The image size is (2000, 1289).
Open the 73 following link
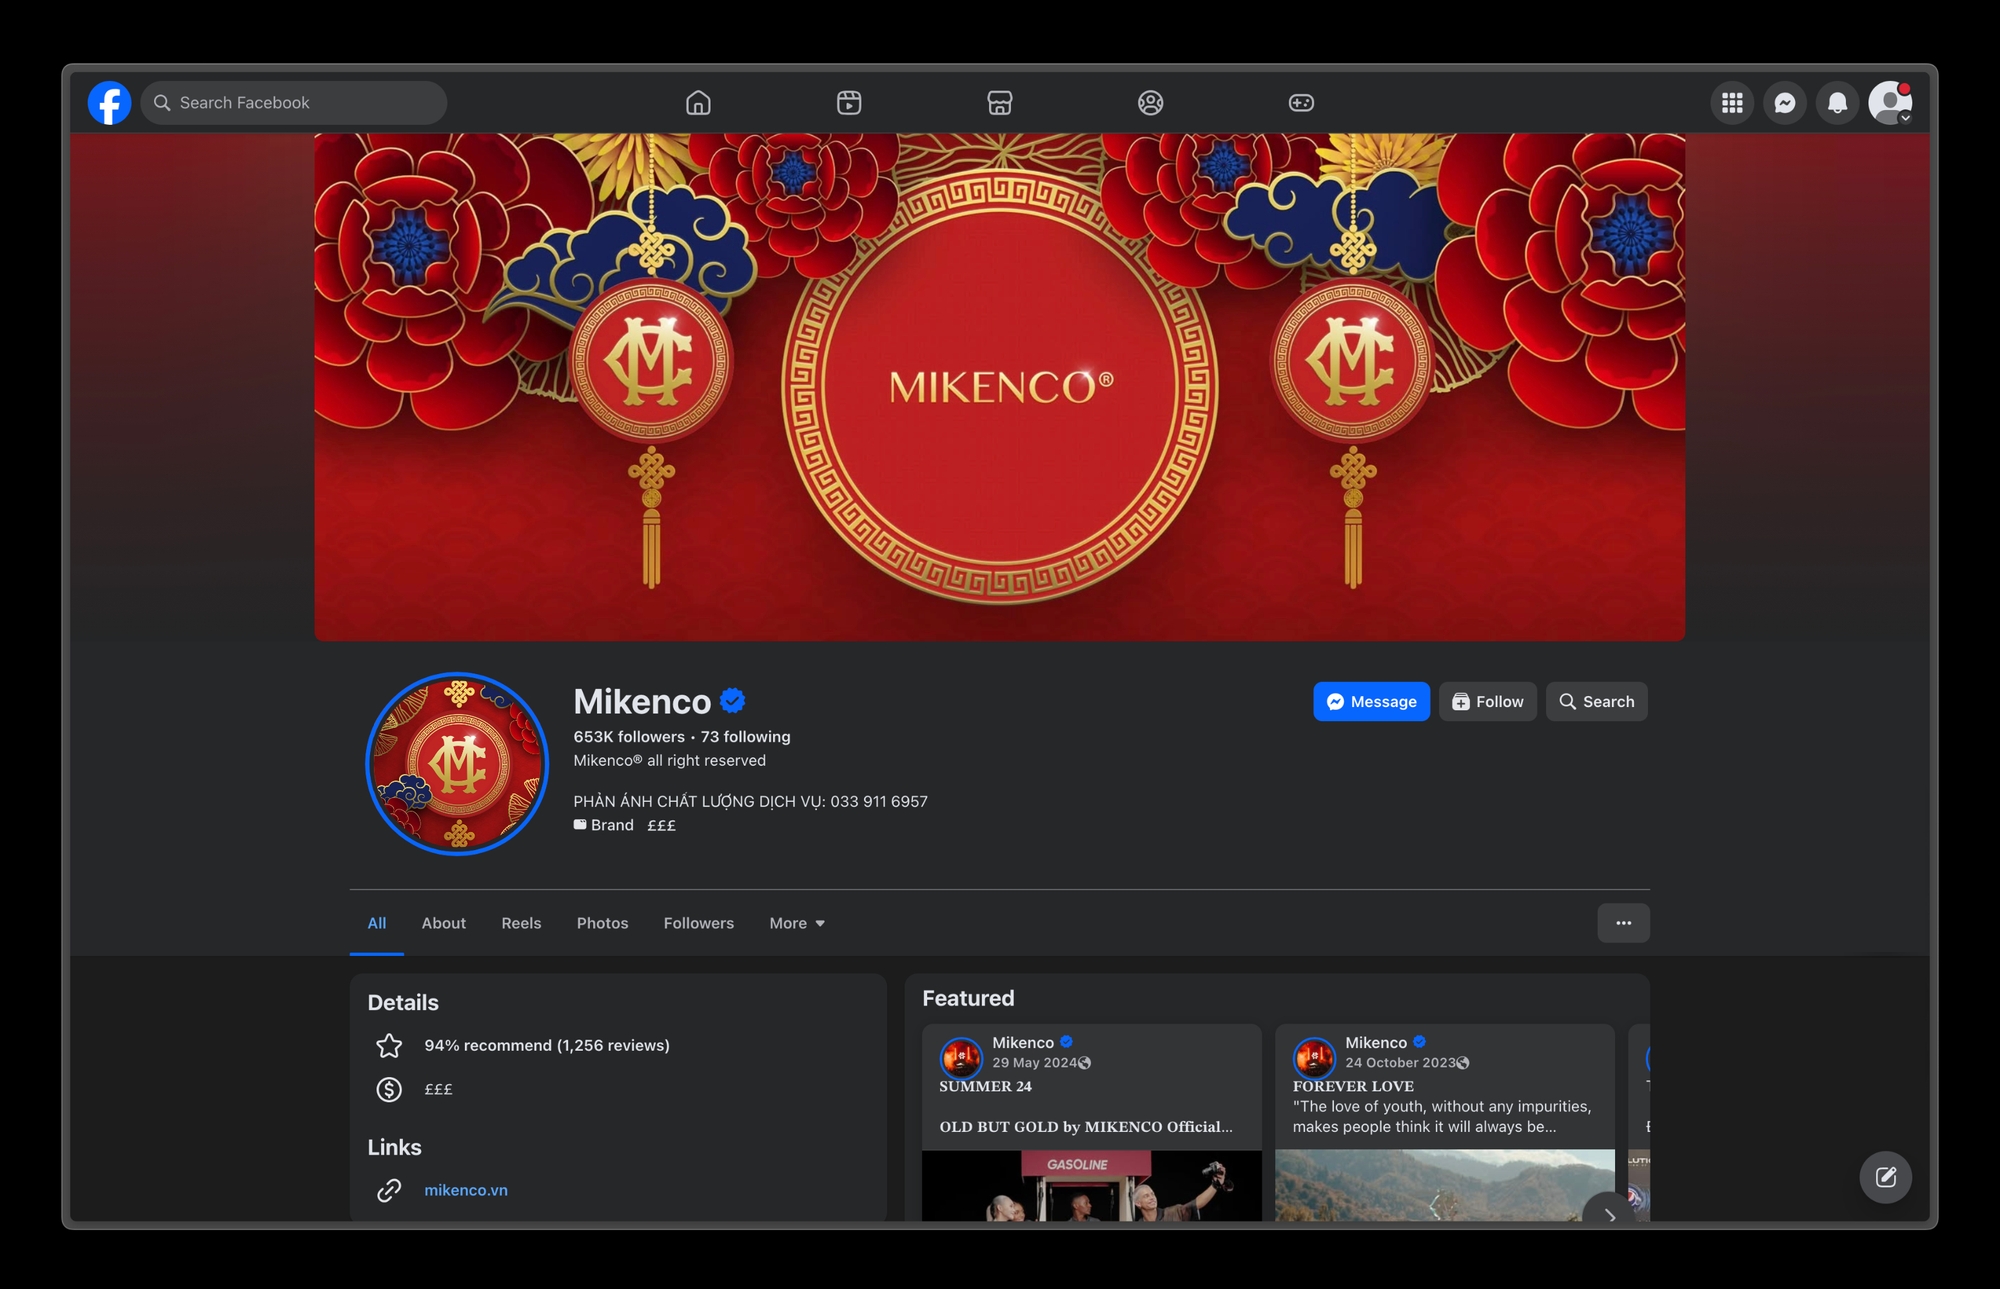(x=746, y=737)
